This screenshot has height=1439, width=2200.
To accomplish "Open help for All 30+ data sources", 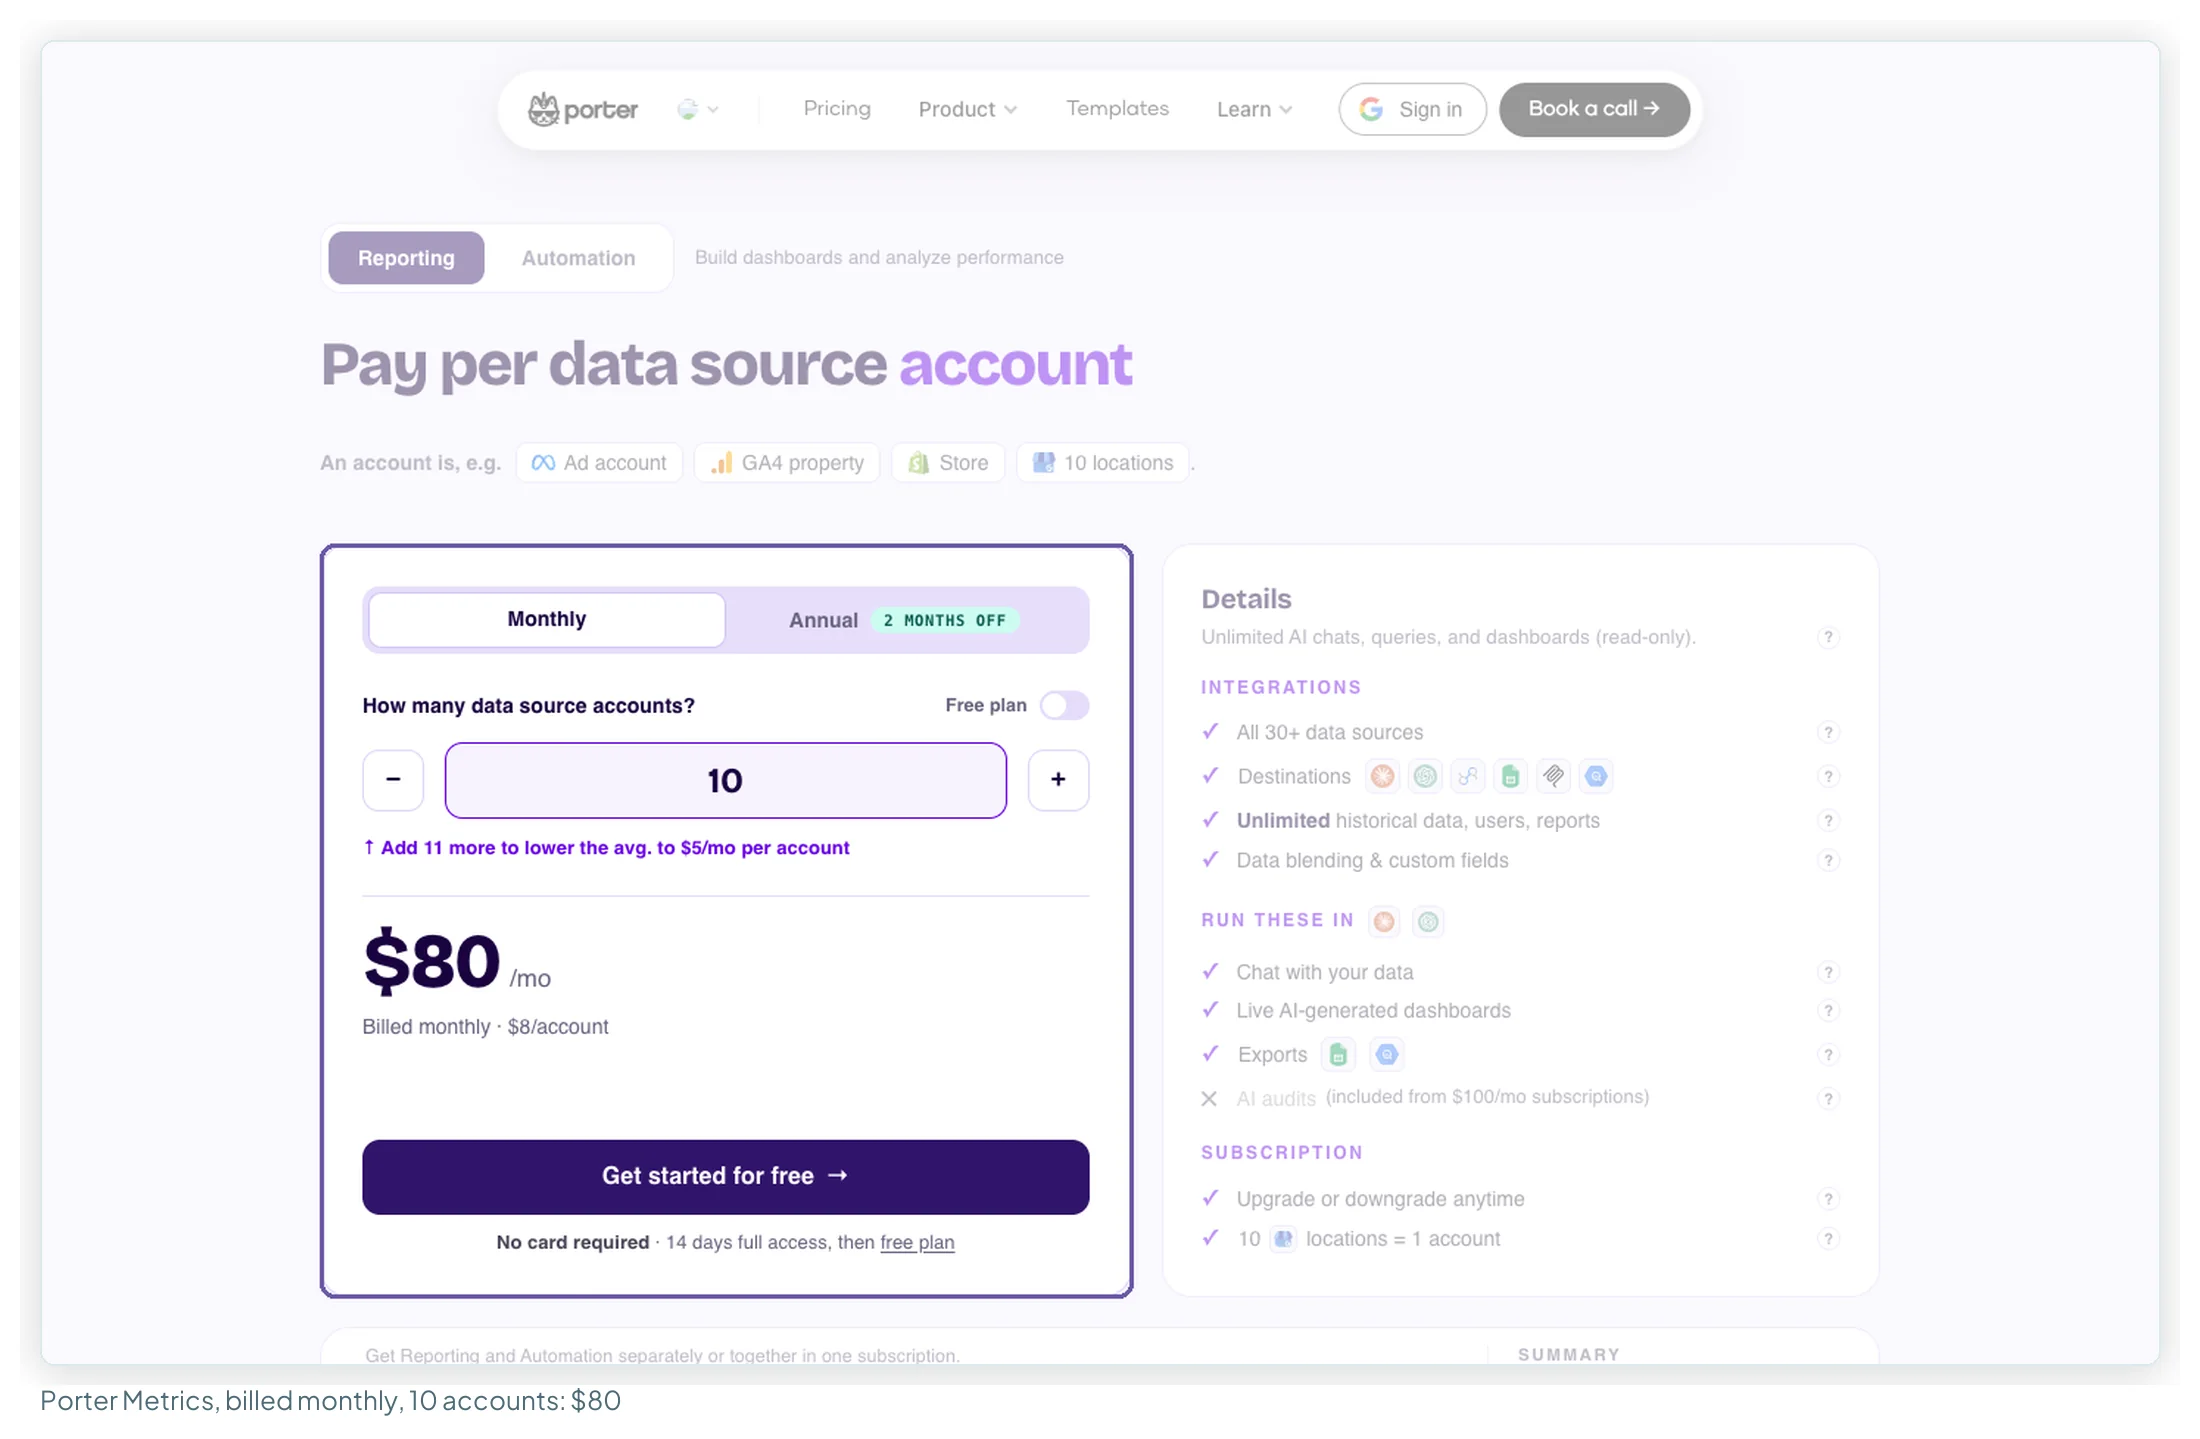I will pos(1828,732).
